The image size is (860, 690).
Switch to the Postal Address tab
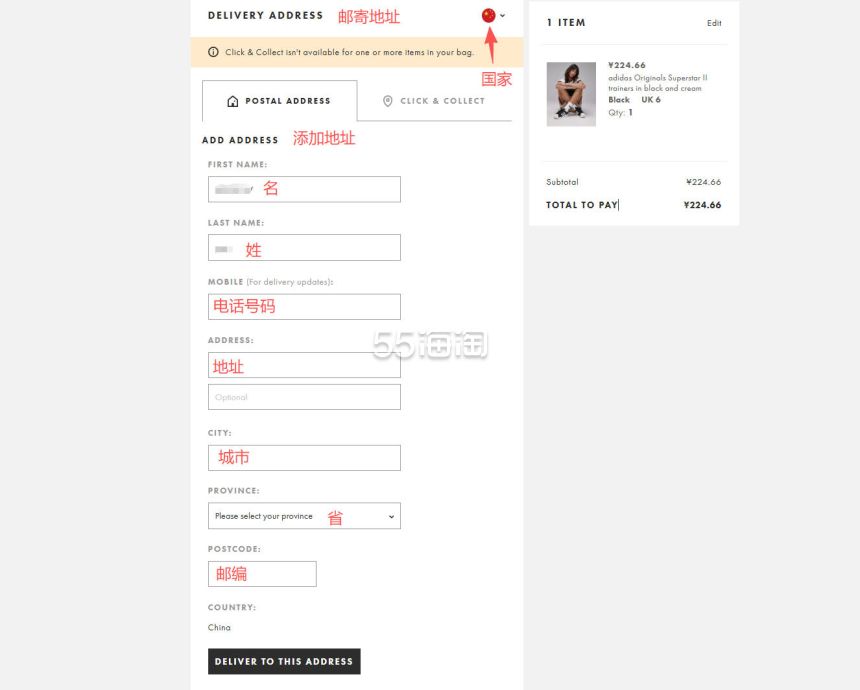coord(280,101)
